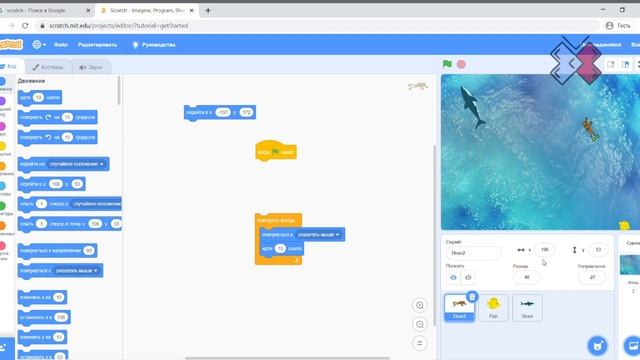
Task: Zoom in on the scripts workspace
Action: tap(420, 305)
